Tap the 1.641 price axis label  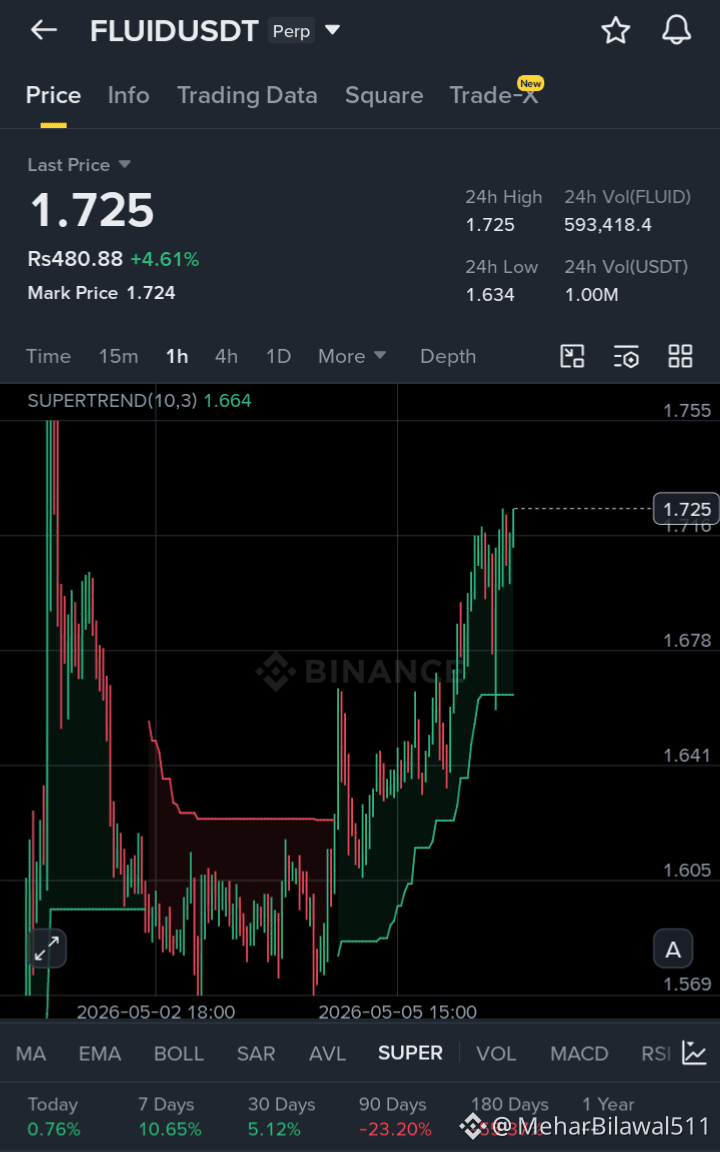(x=688, y=755)
